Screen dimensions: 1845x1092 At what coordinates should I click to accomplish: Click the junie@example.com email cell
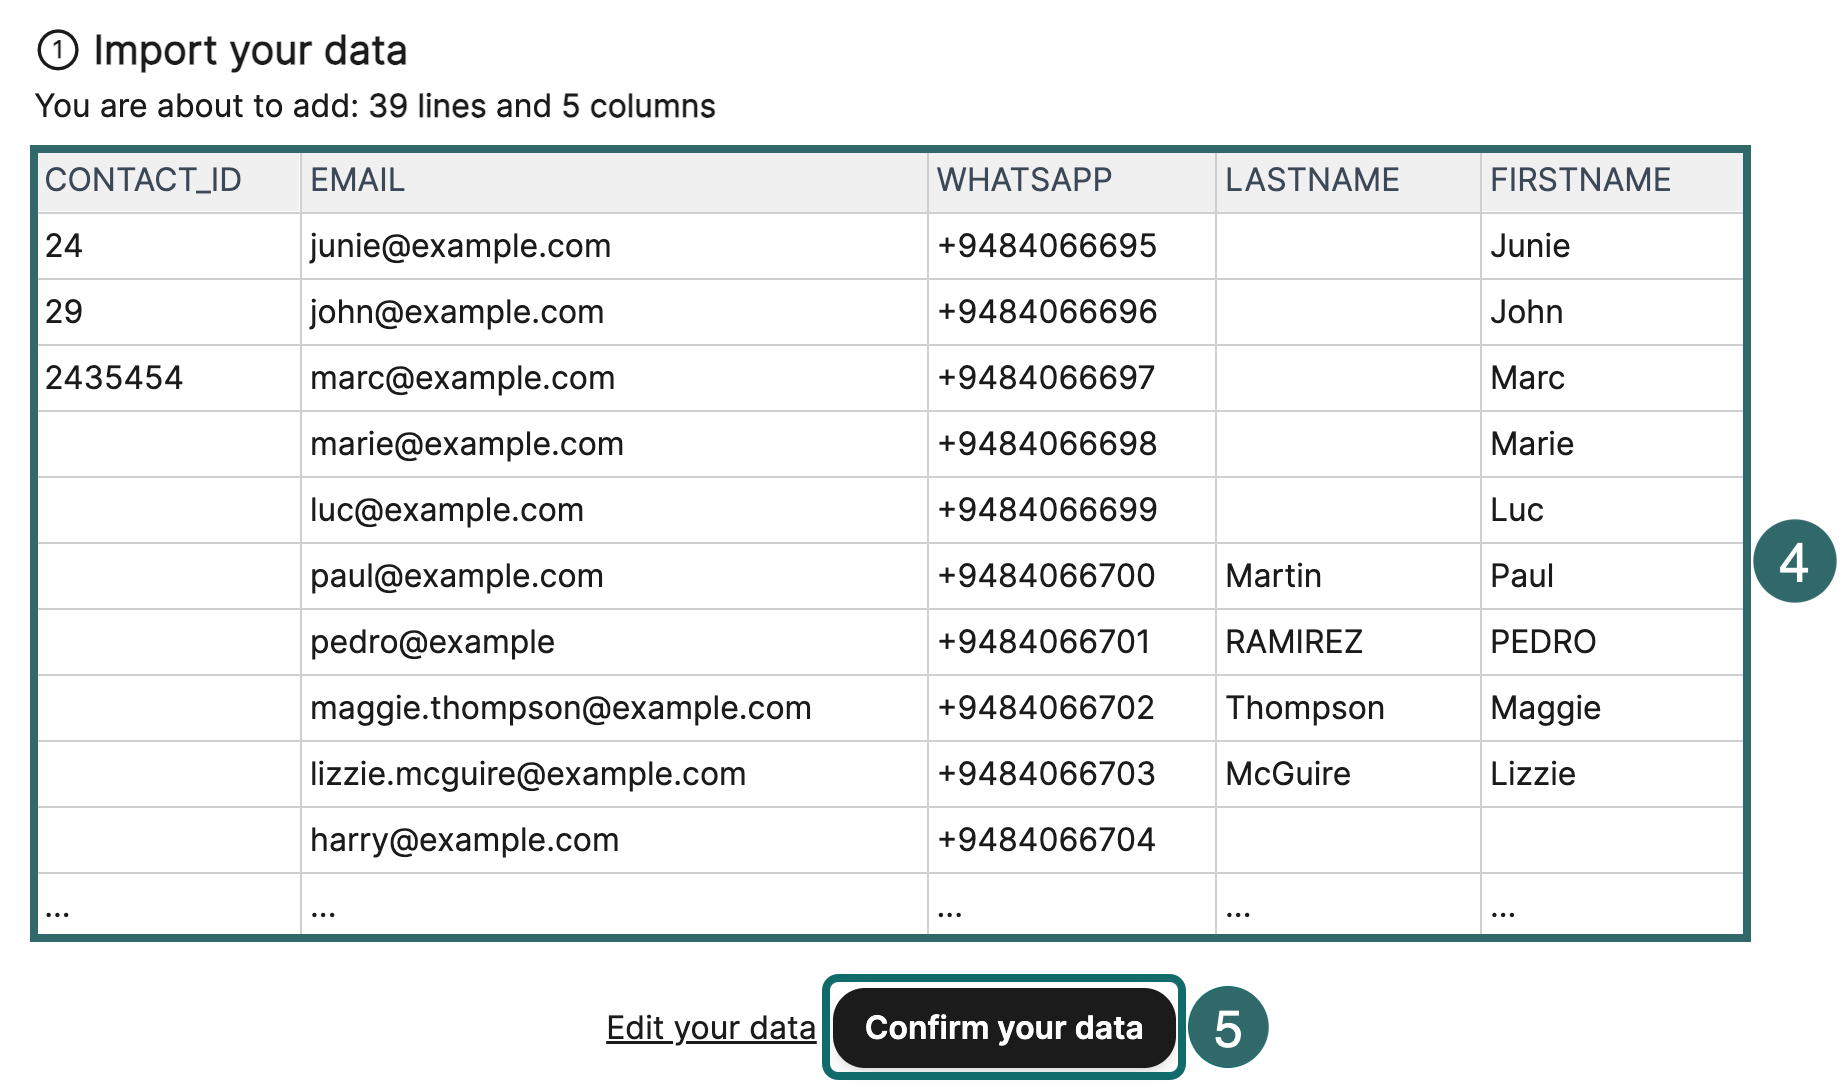pyautogui.click(x=460, y=246)
